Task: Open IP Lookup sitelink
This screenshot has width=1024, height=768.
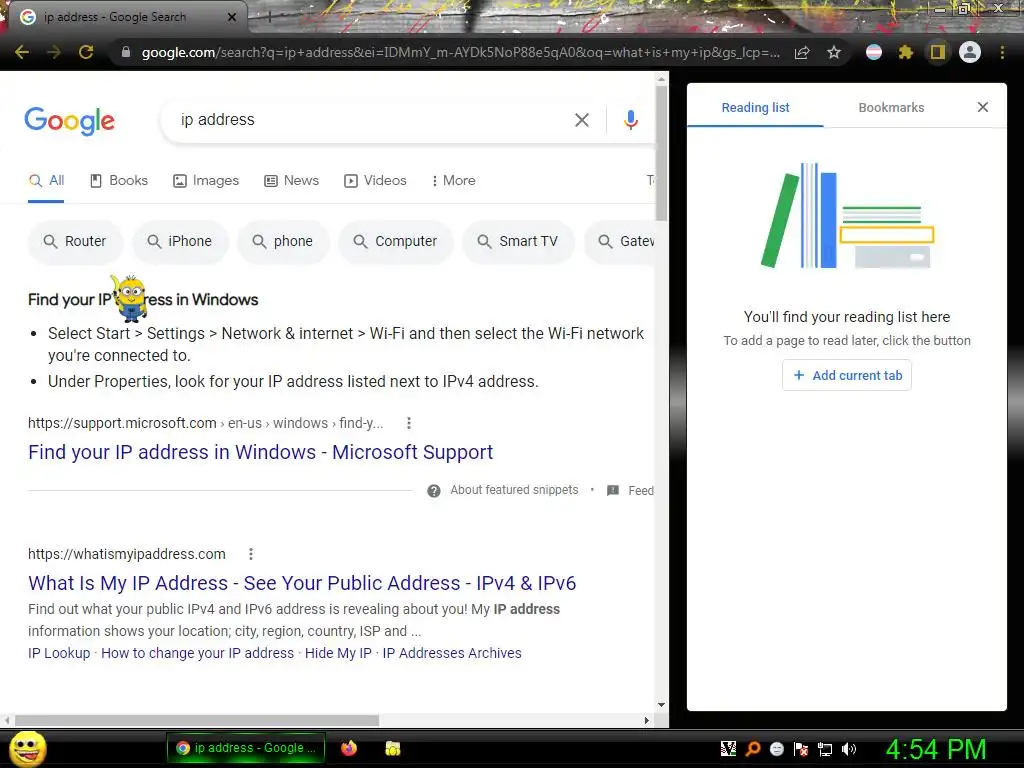Action: (59, 653)
